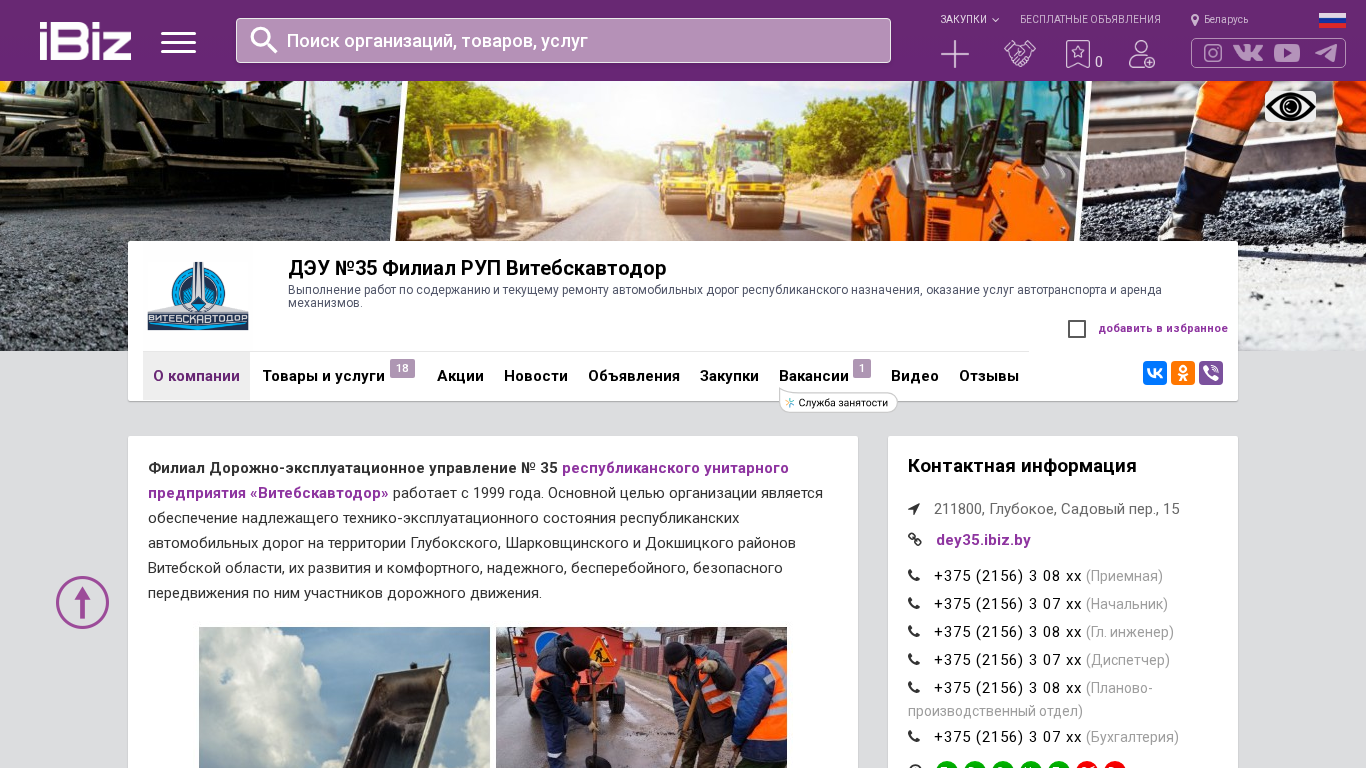This screenshot has width=1366, height=768.
Task: Open the dump truck photo thumbnail
Action: (x=344, y=697)
